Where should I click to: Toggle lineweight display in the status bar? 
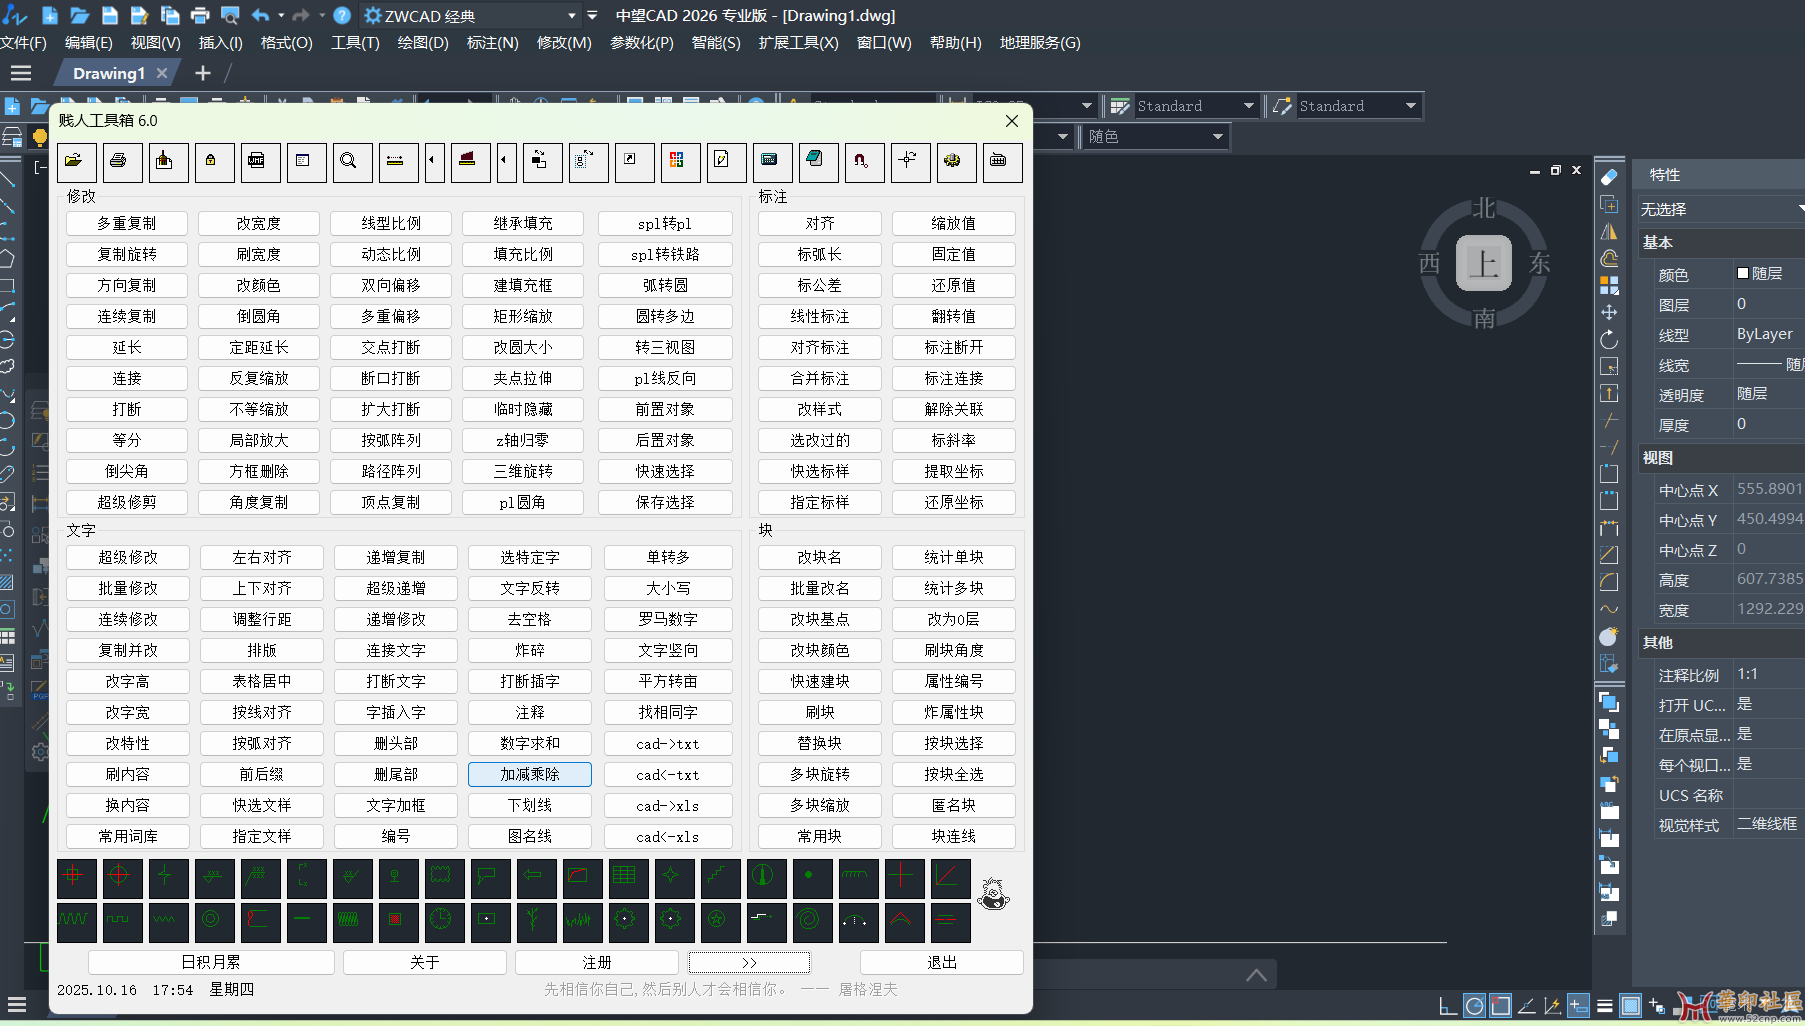click(x=1604, y=1006)
